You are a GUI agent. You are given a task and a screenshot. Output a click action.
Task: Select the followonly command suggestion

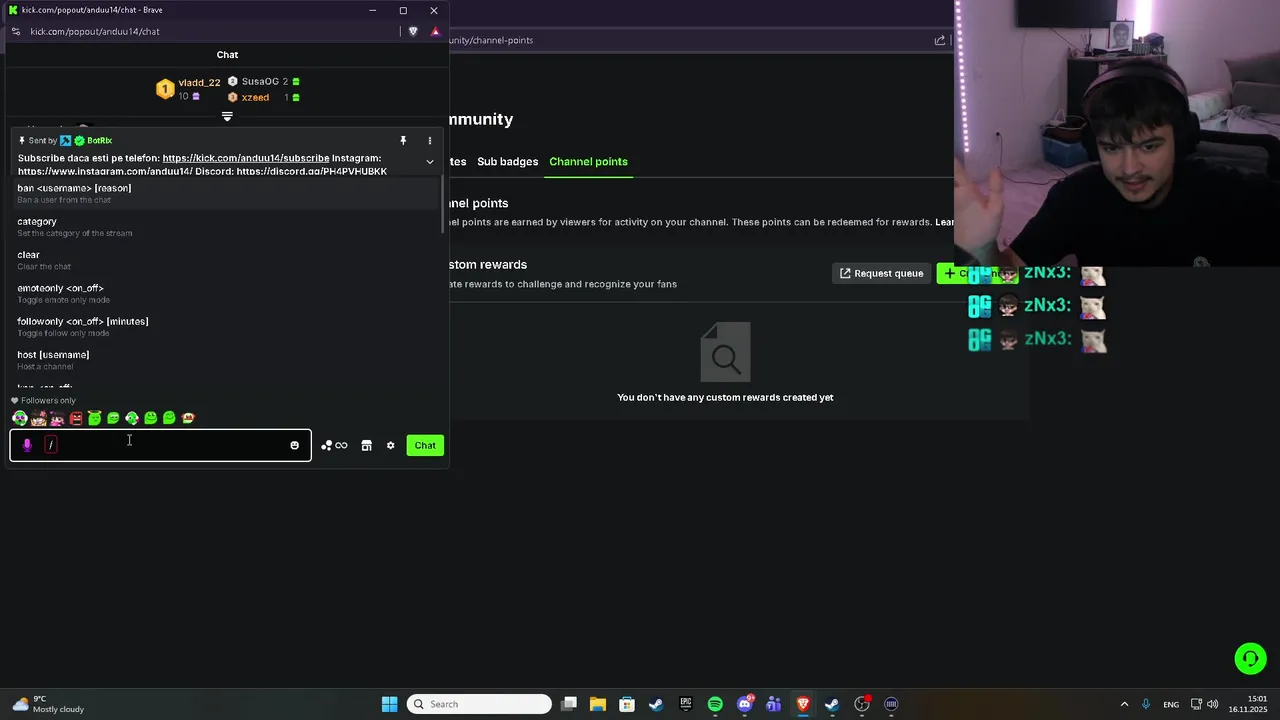pos(226,327)
